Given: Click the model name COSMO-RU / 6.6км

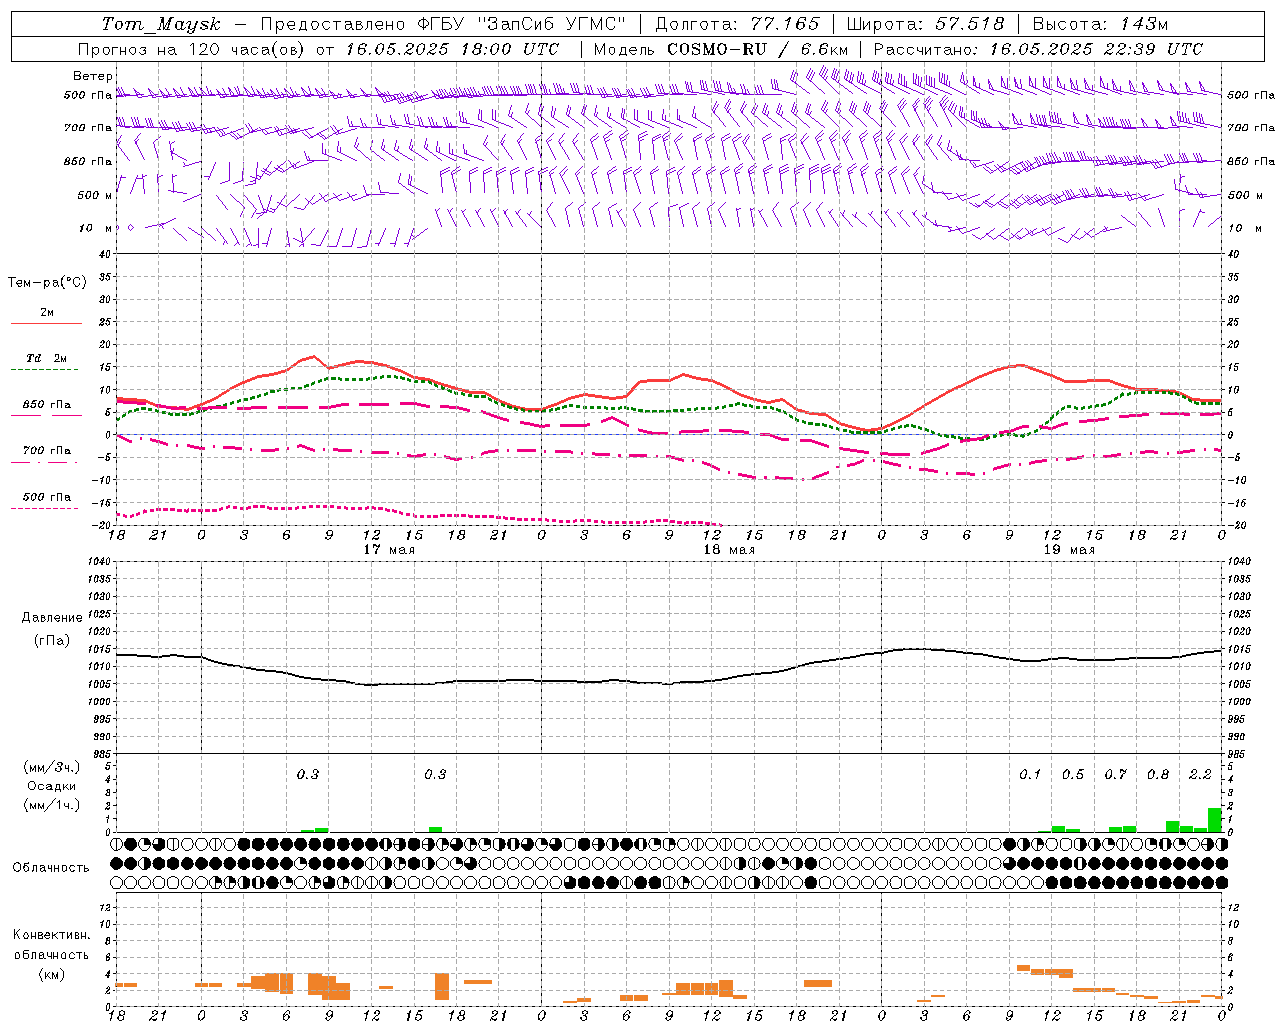Looking at the screenshot, I should pyautogui.click(x=757, y=49).
